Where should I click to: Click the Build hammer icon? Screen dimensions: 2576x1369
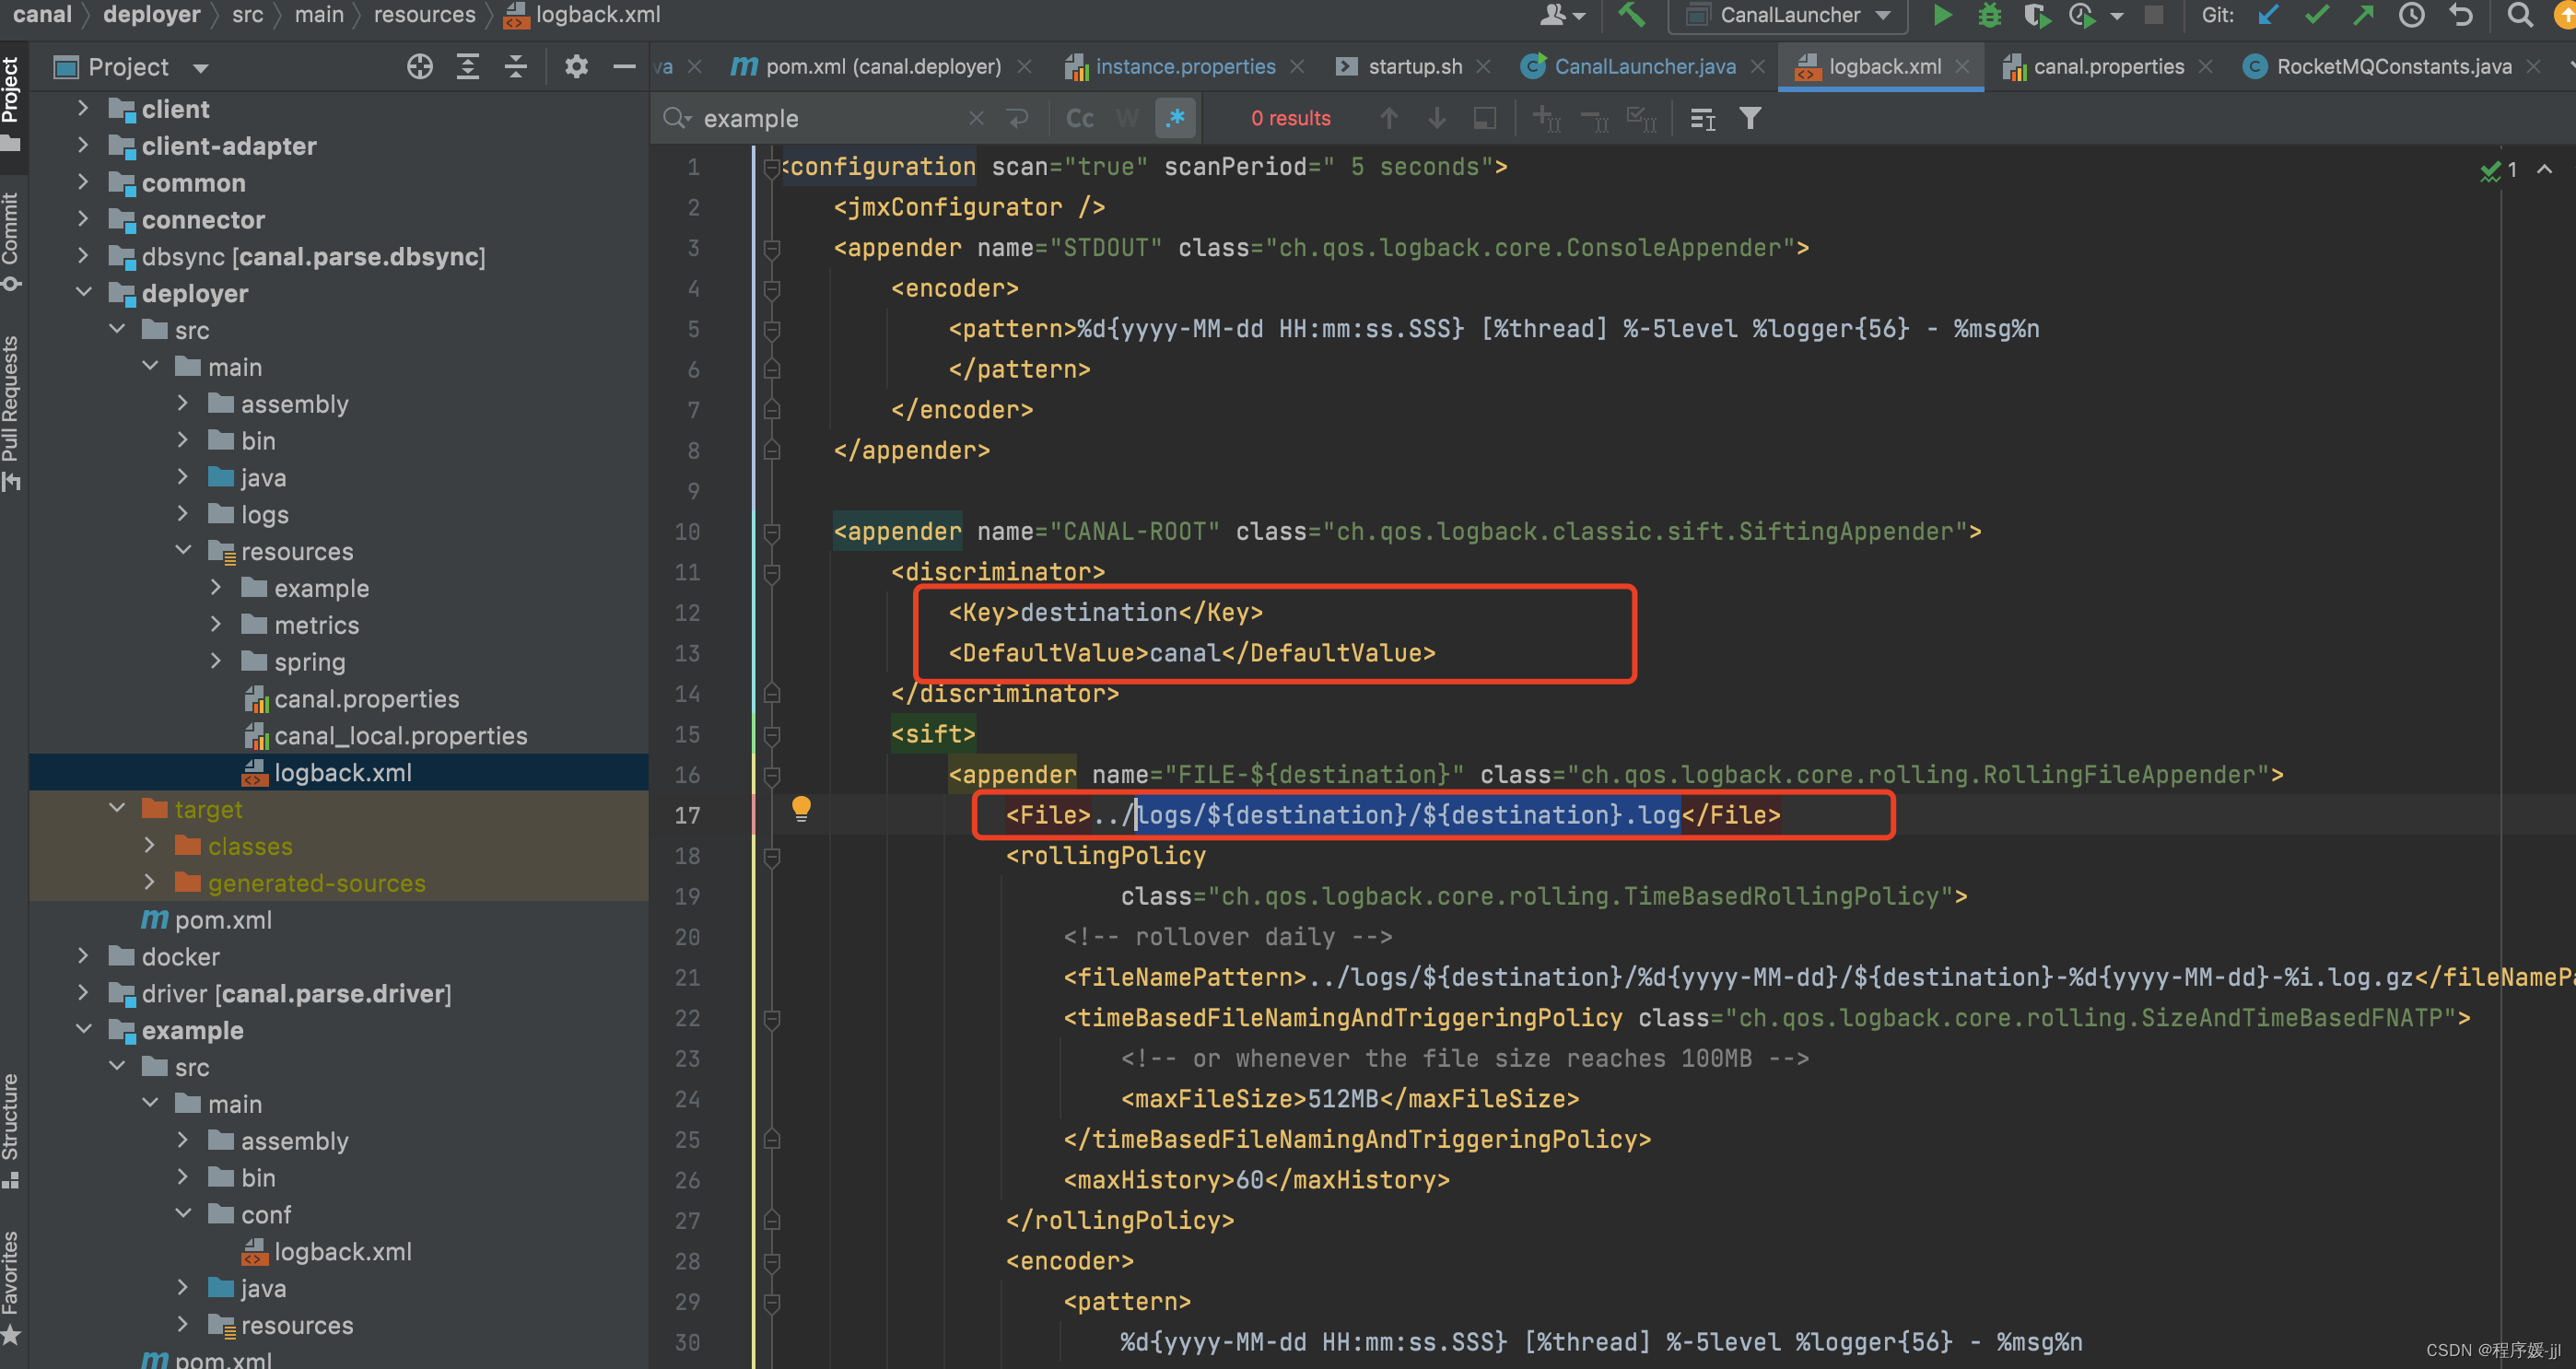(1631, 15)
